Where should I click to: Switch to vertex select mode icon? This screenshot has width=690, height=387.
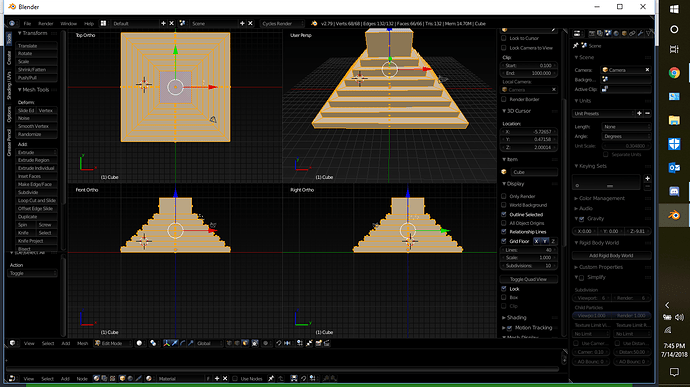(x=229, y=343)
